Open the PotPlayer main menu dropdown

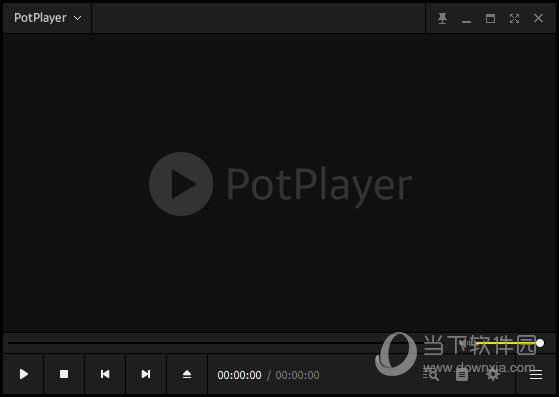pos(47,18)
